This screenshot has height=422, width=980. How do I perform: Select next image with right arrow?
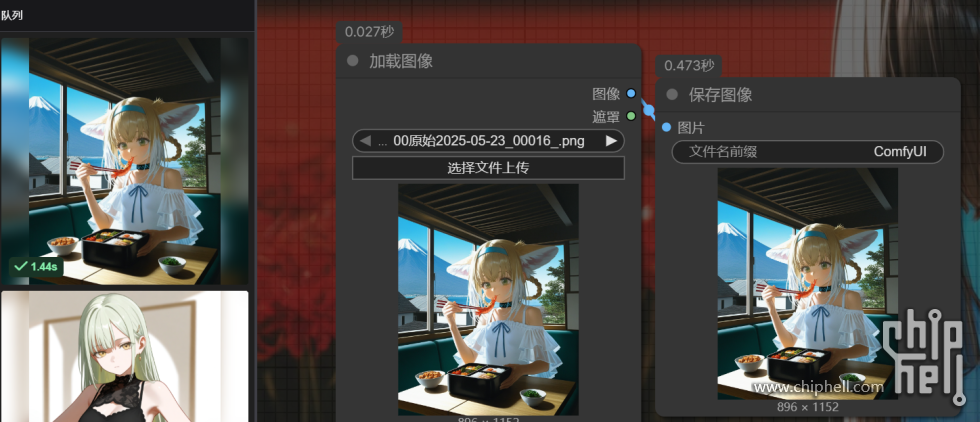pos(611,141)
